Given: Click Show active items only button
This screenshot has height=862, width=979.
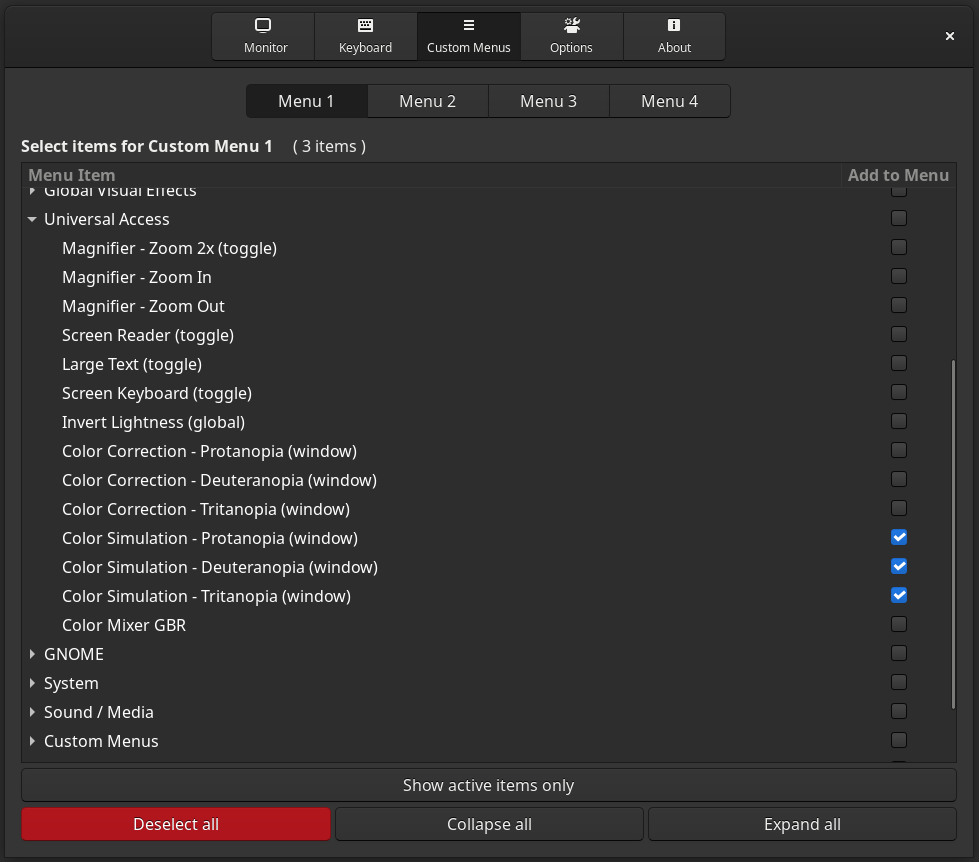Looking at the screenshot, I should click(489, 785).
